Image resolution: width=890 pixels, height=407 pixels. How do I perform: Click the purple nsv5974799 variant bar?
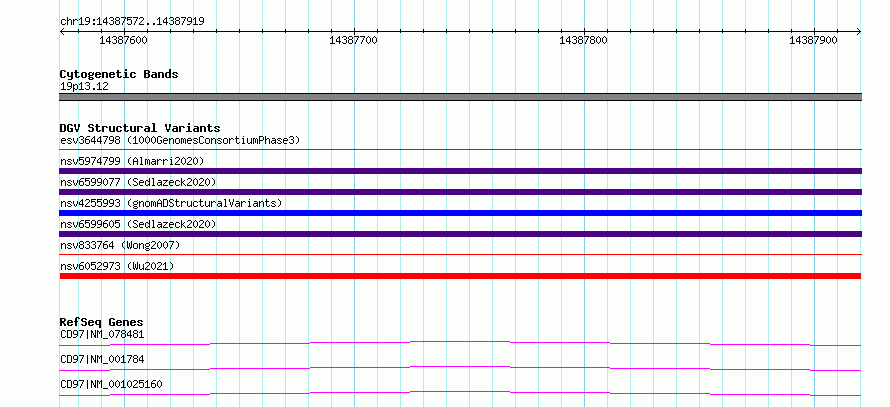click(x=460, y=171)
